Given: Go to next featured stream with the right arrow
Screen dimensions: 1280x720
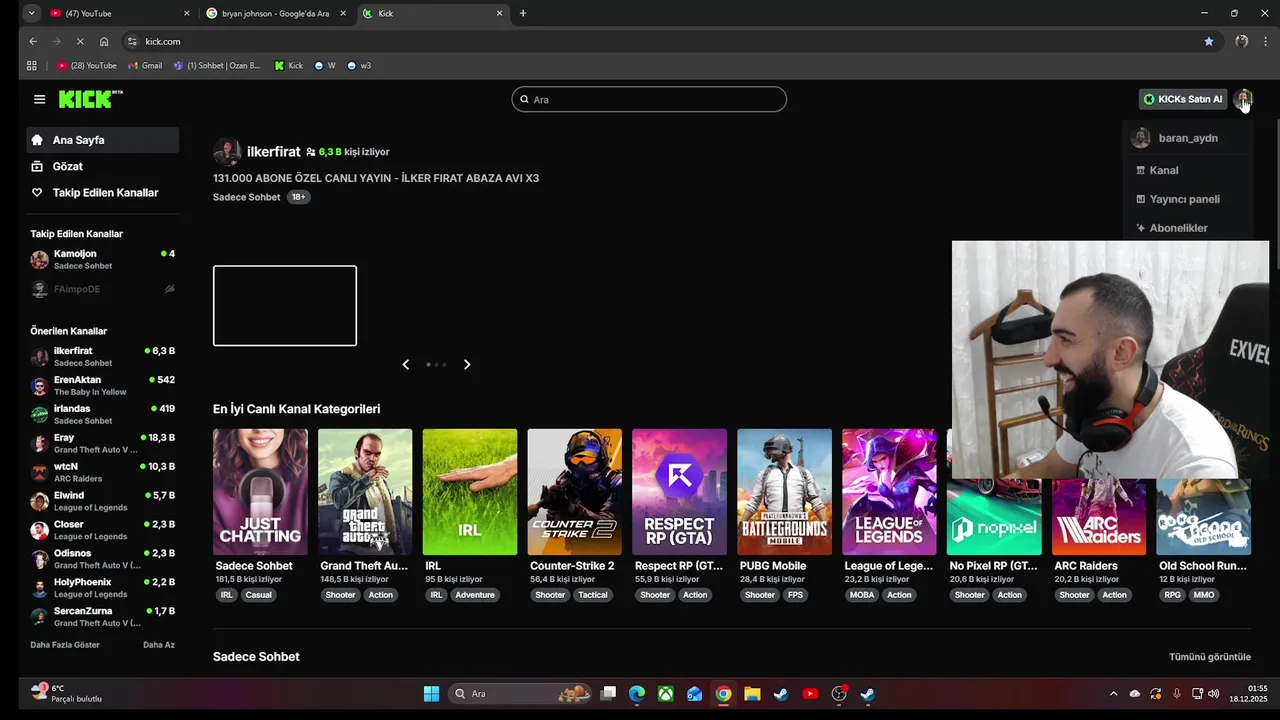Looking at the screenshot, I should pos(467,364).
